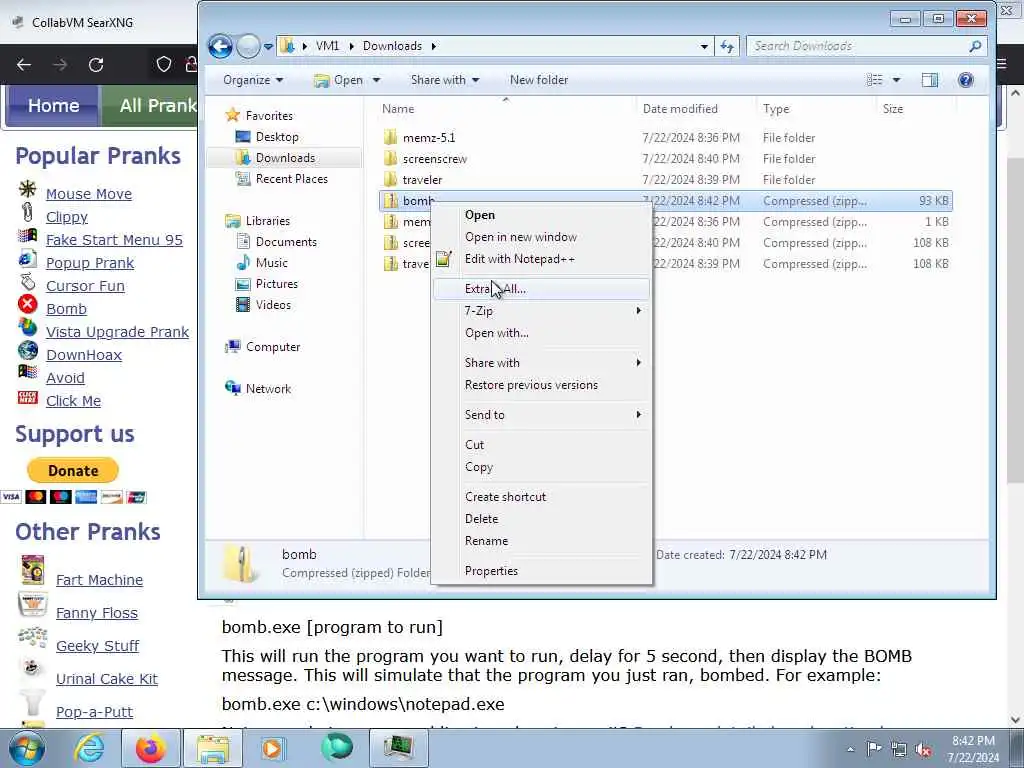The height and width of the screenshot is (768, 1024).
Task: Open Firefox from the taskbar
Action: [x=150, y=748]
